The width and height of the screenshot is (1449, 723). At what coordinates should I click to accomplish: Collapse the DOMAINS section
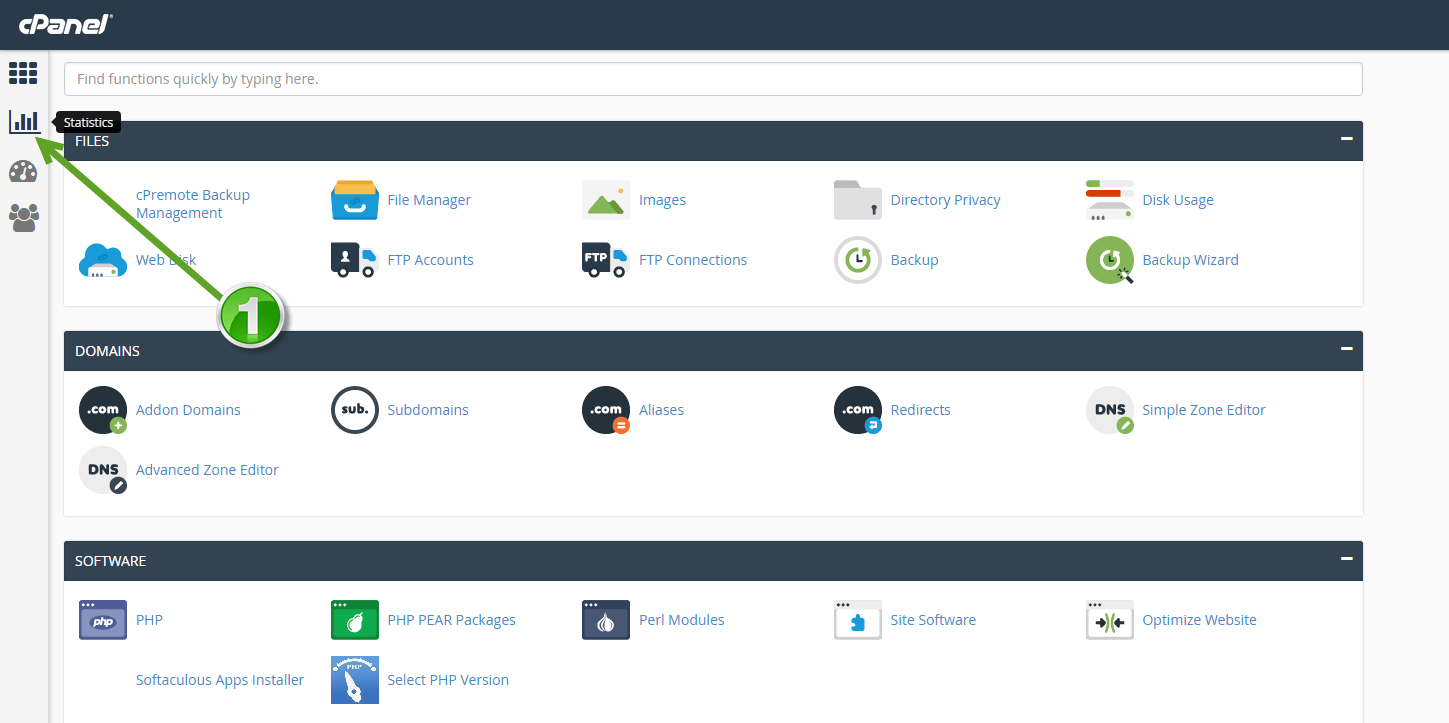(1346, 349)
